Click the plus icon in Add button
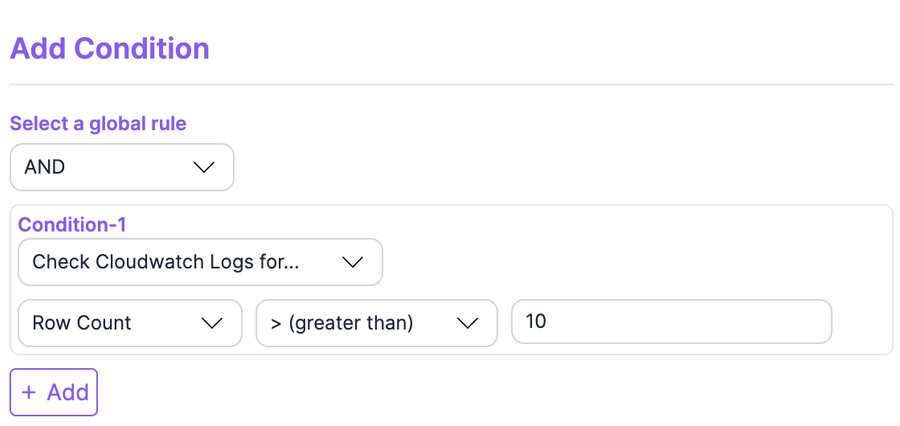 29,392
